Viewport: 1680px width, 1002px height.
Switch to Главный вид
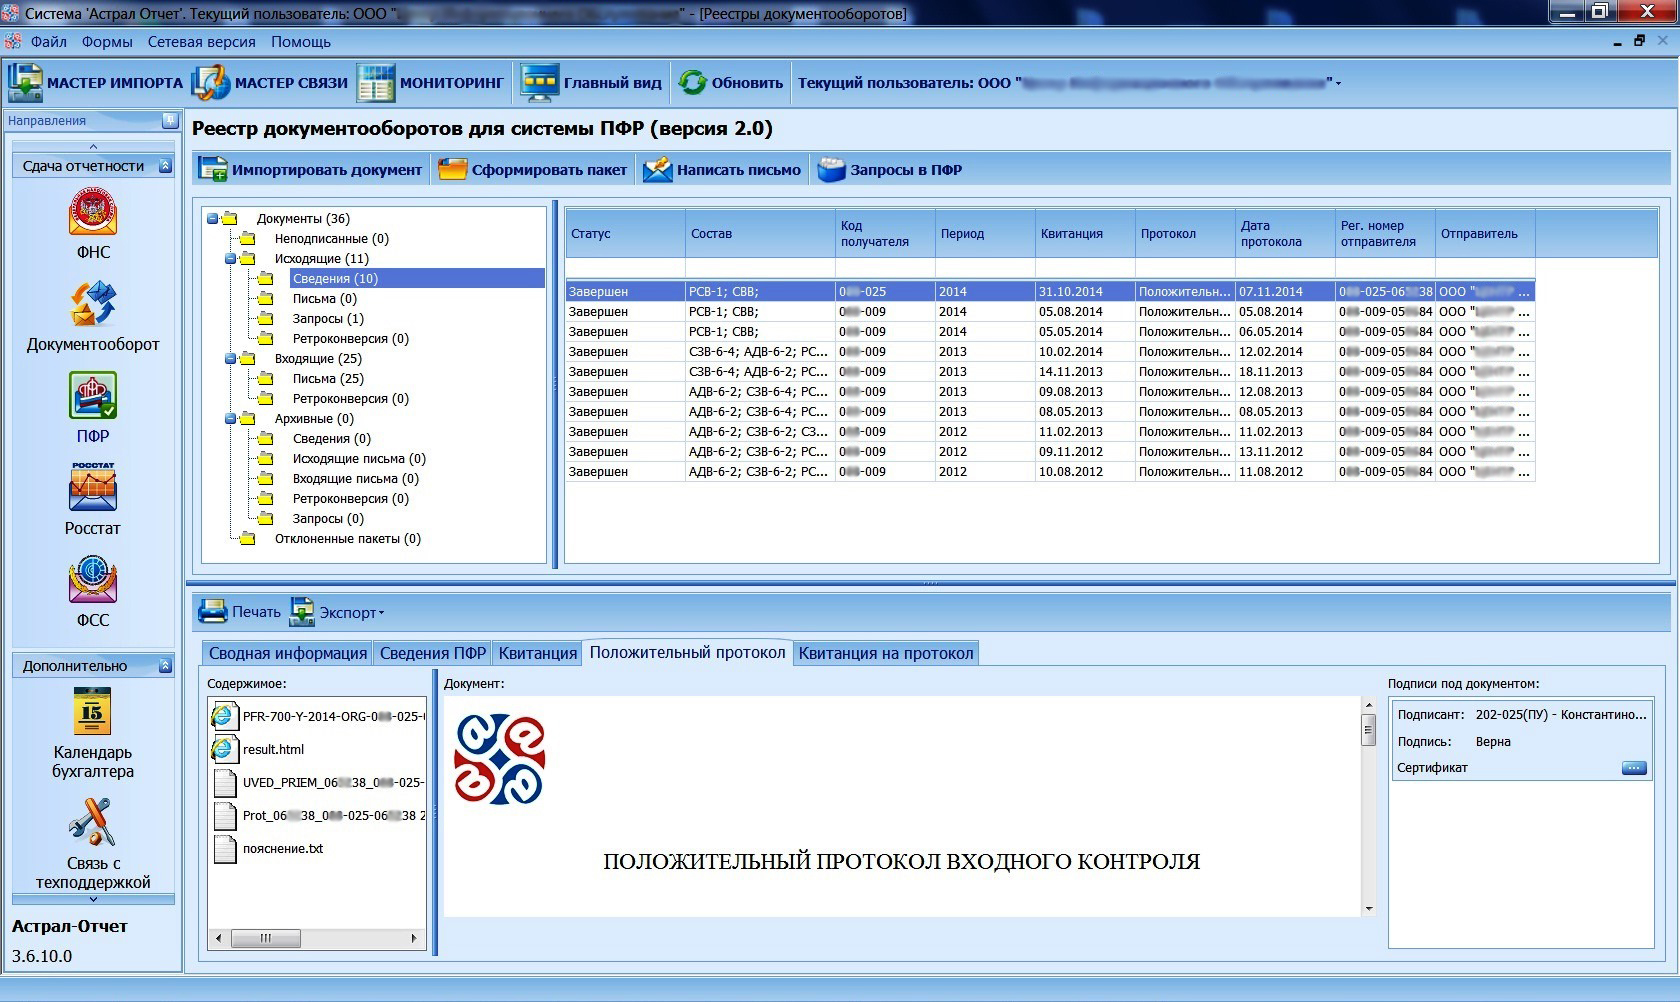pos(591,83)
